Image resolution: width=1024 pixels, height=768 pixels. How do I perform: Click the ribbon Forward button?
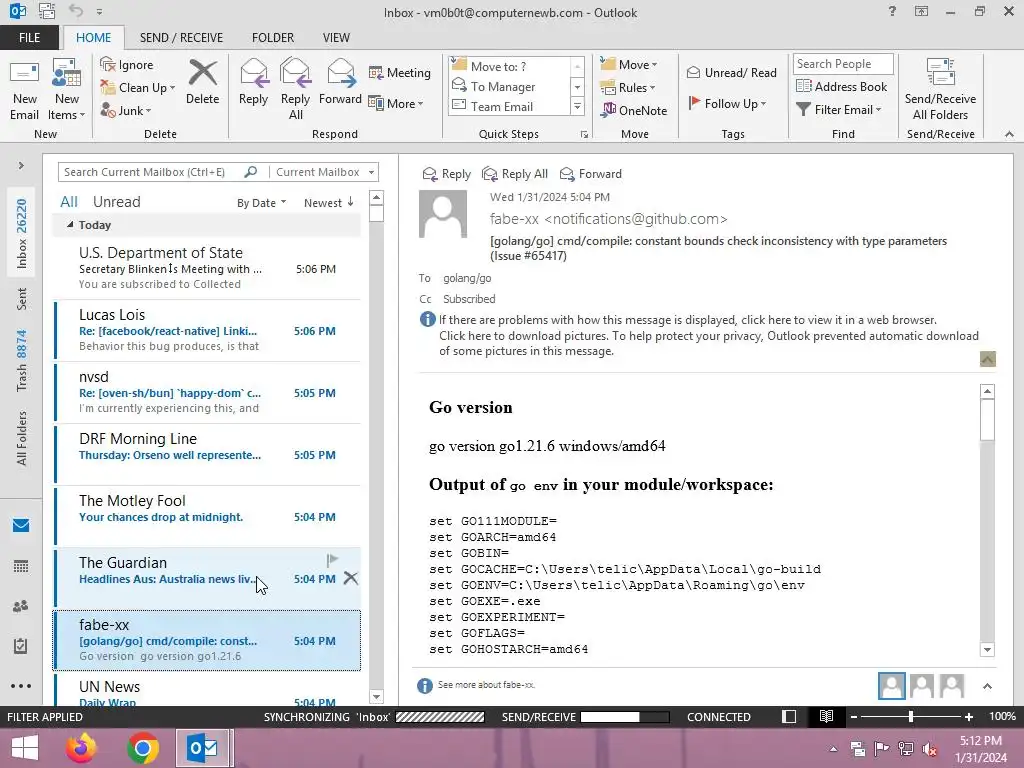[340, 82]
